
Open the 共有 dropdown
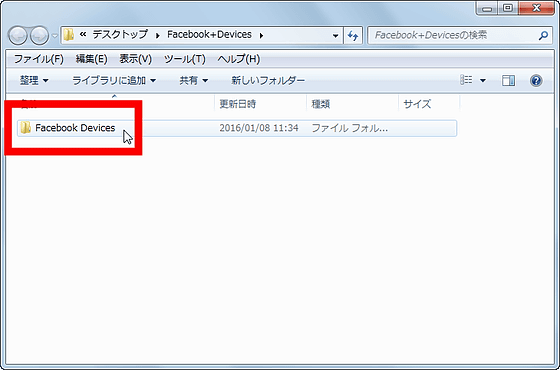point(194,81)
